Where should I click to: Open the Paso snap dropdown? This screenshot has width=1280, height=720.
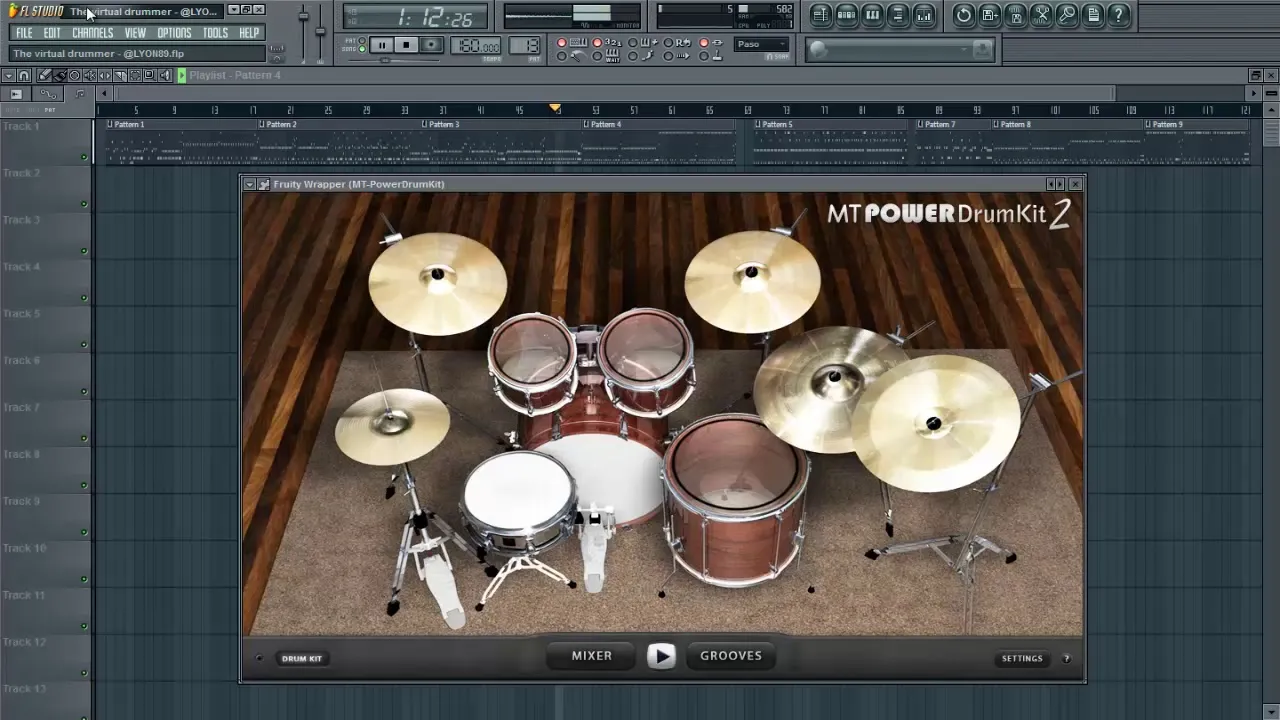(x=761, y=44)
